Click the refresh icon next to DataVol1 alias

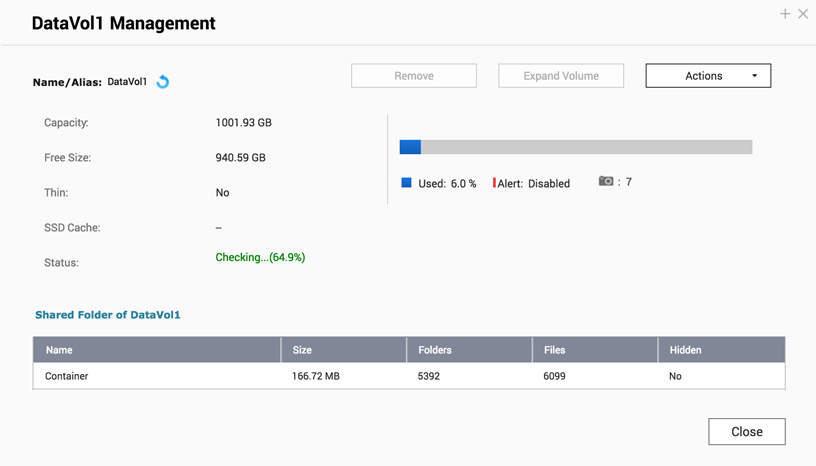coord(163,82)
